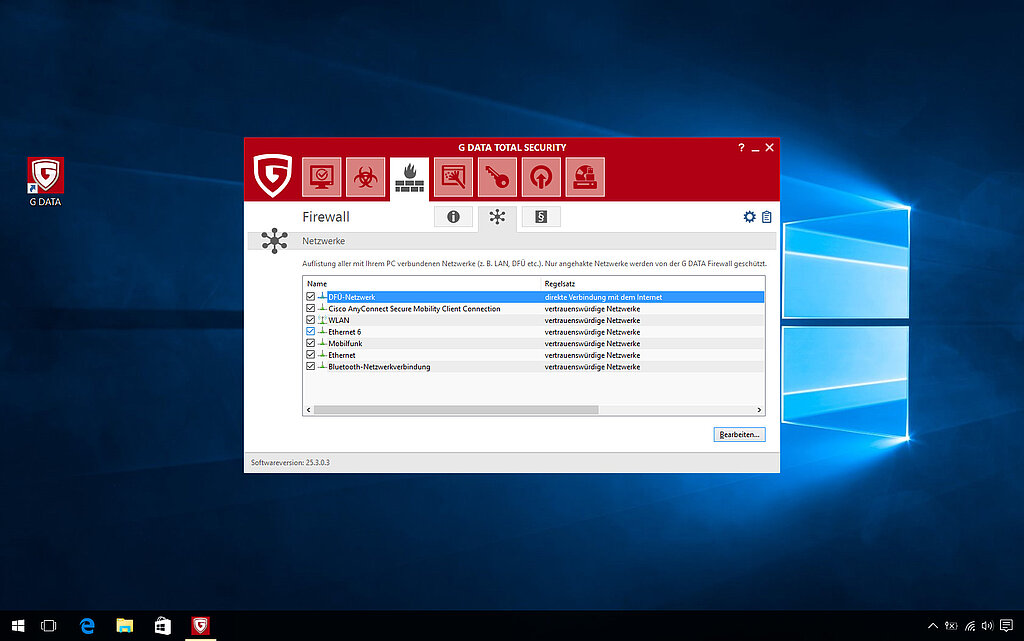Select the Firewall brick wall icon

pyautogui.click(x=409, y=178)
